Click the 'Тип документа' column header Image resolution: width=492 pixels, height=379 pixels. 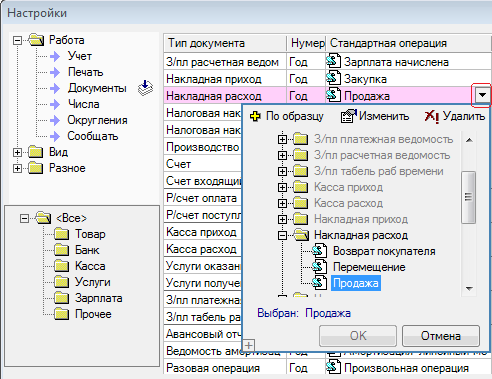[225, 43]
